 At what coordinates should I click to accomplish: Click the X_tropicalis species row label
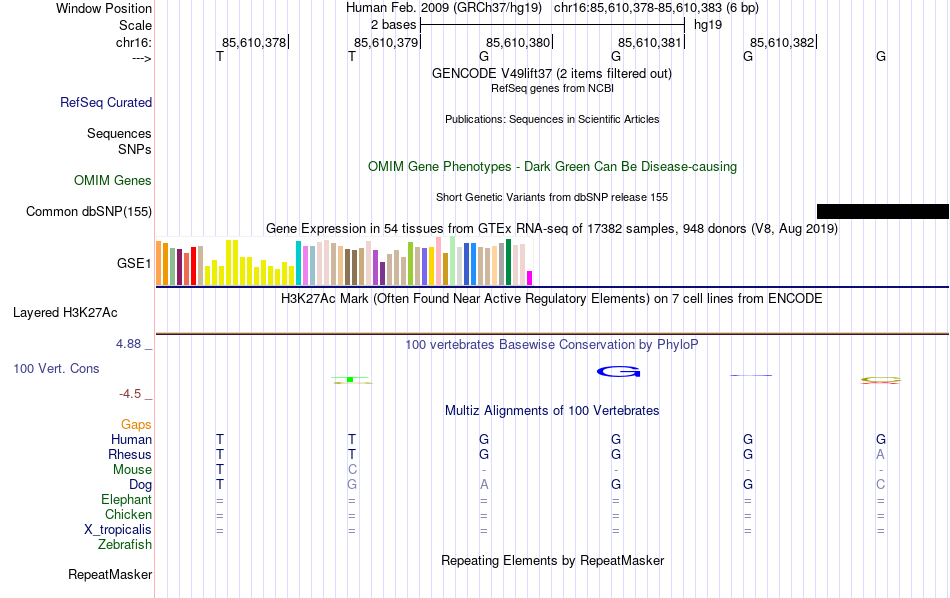[x=118, y=530]
